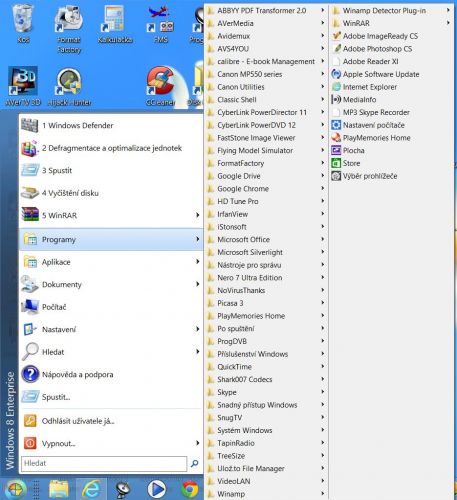Launch PlayMemories Home application shortcut
Image resolution: width=457 pixels, height=500 pixels.
tap(390, 138)
